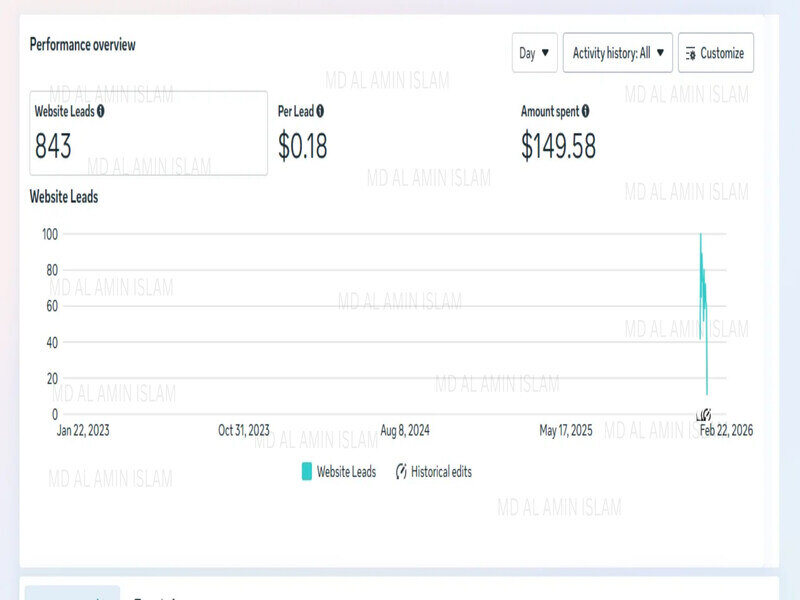This screenshot has height=600, width=800.
Task: Click the arrow on the Day selector
Action: [545, 53]
